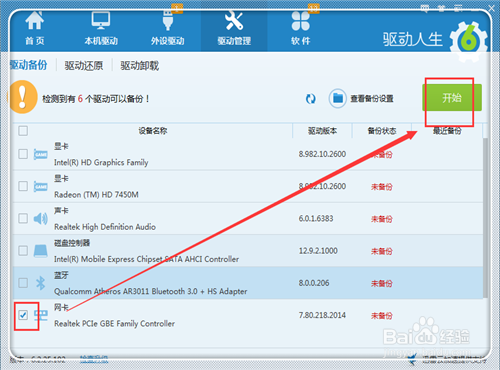Select Realtek PCIe GBE Family Controller text
Viewport: 500px width, 370px height.
point(114,323)
